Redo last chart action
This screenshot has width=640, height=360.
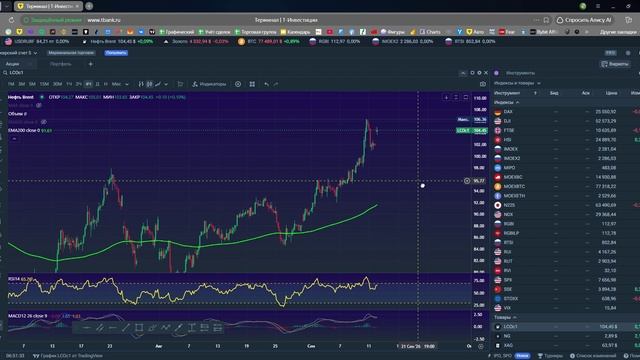(276, 84)
